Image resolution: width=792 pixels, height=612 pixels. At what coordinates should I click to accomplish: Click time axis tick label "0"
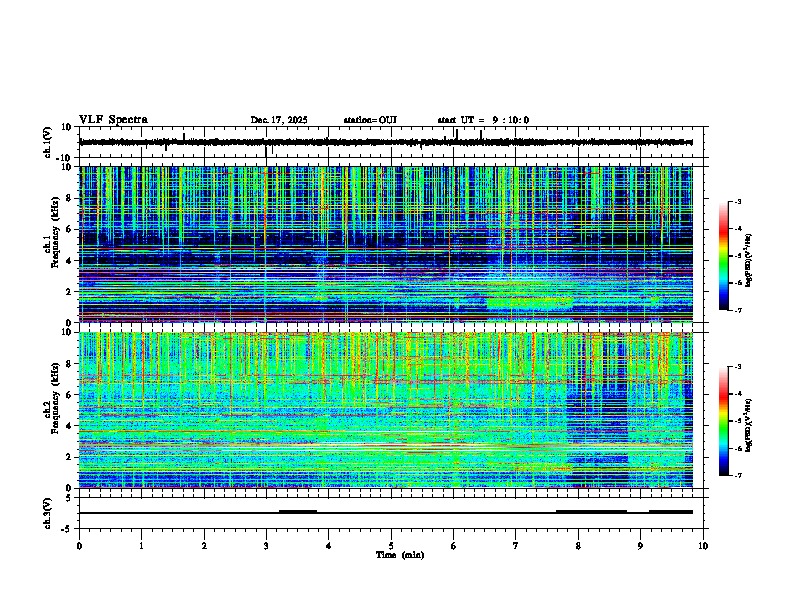79,546
